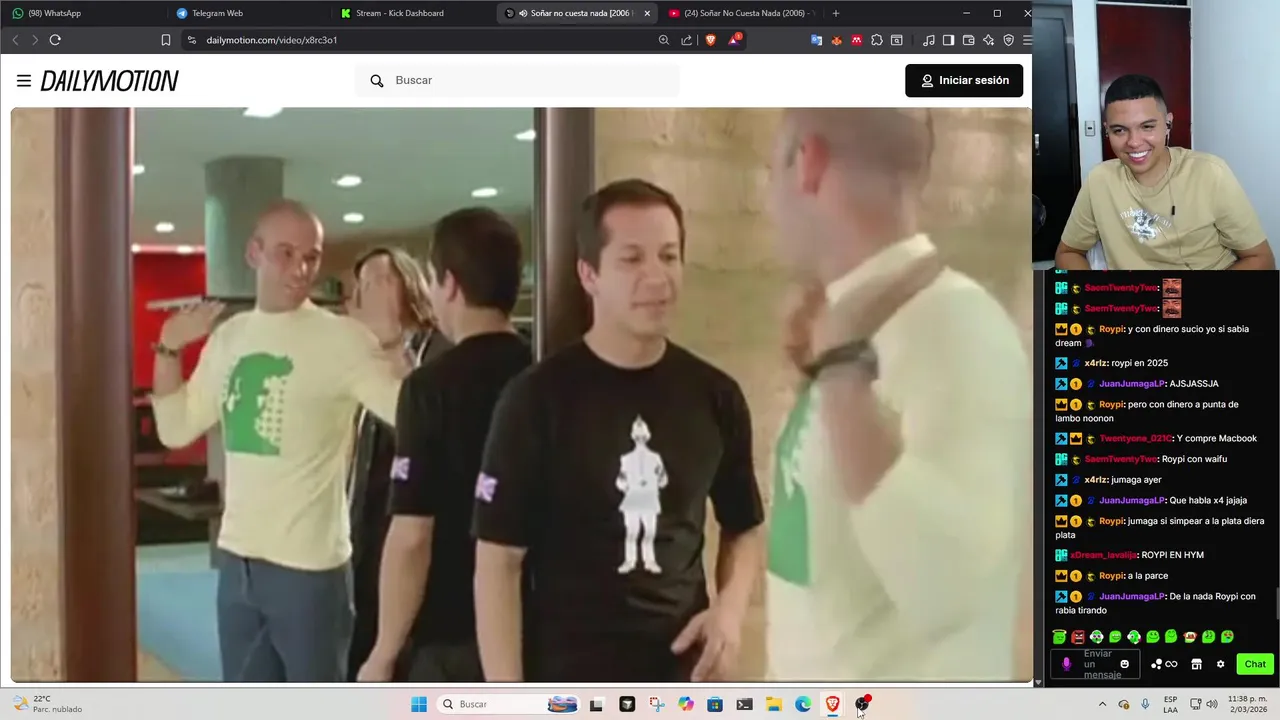Open Brave Rewards triangle icon
The width and height of the screenshot is (1280, 720).
click(x=735, y=40)
